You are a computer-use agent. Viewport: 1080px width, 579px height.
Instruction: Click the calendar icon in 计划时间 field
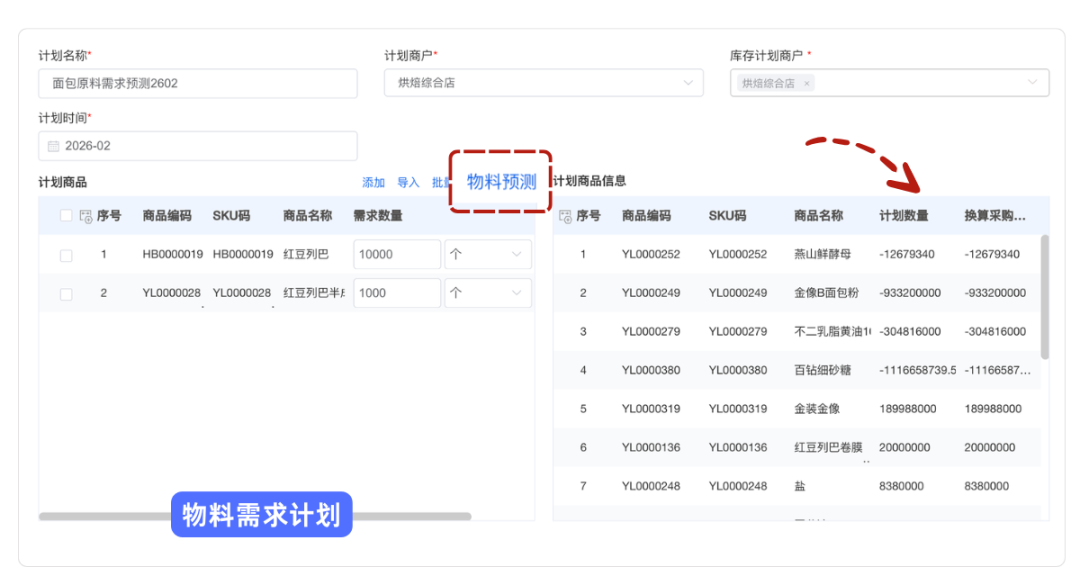coord(54,146)
